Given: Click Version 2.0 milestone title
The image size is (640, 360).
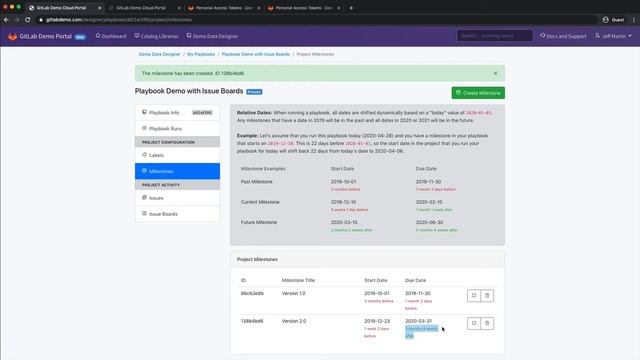Looking at the screenshot, I should [x=294, y=321].
